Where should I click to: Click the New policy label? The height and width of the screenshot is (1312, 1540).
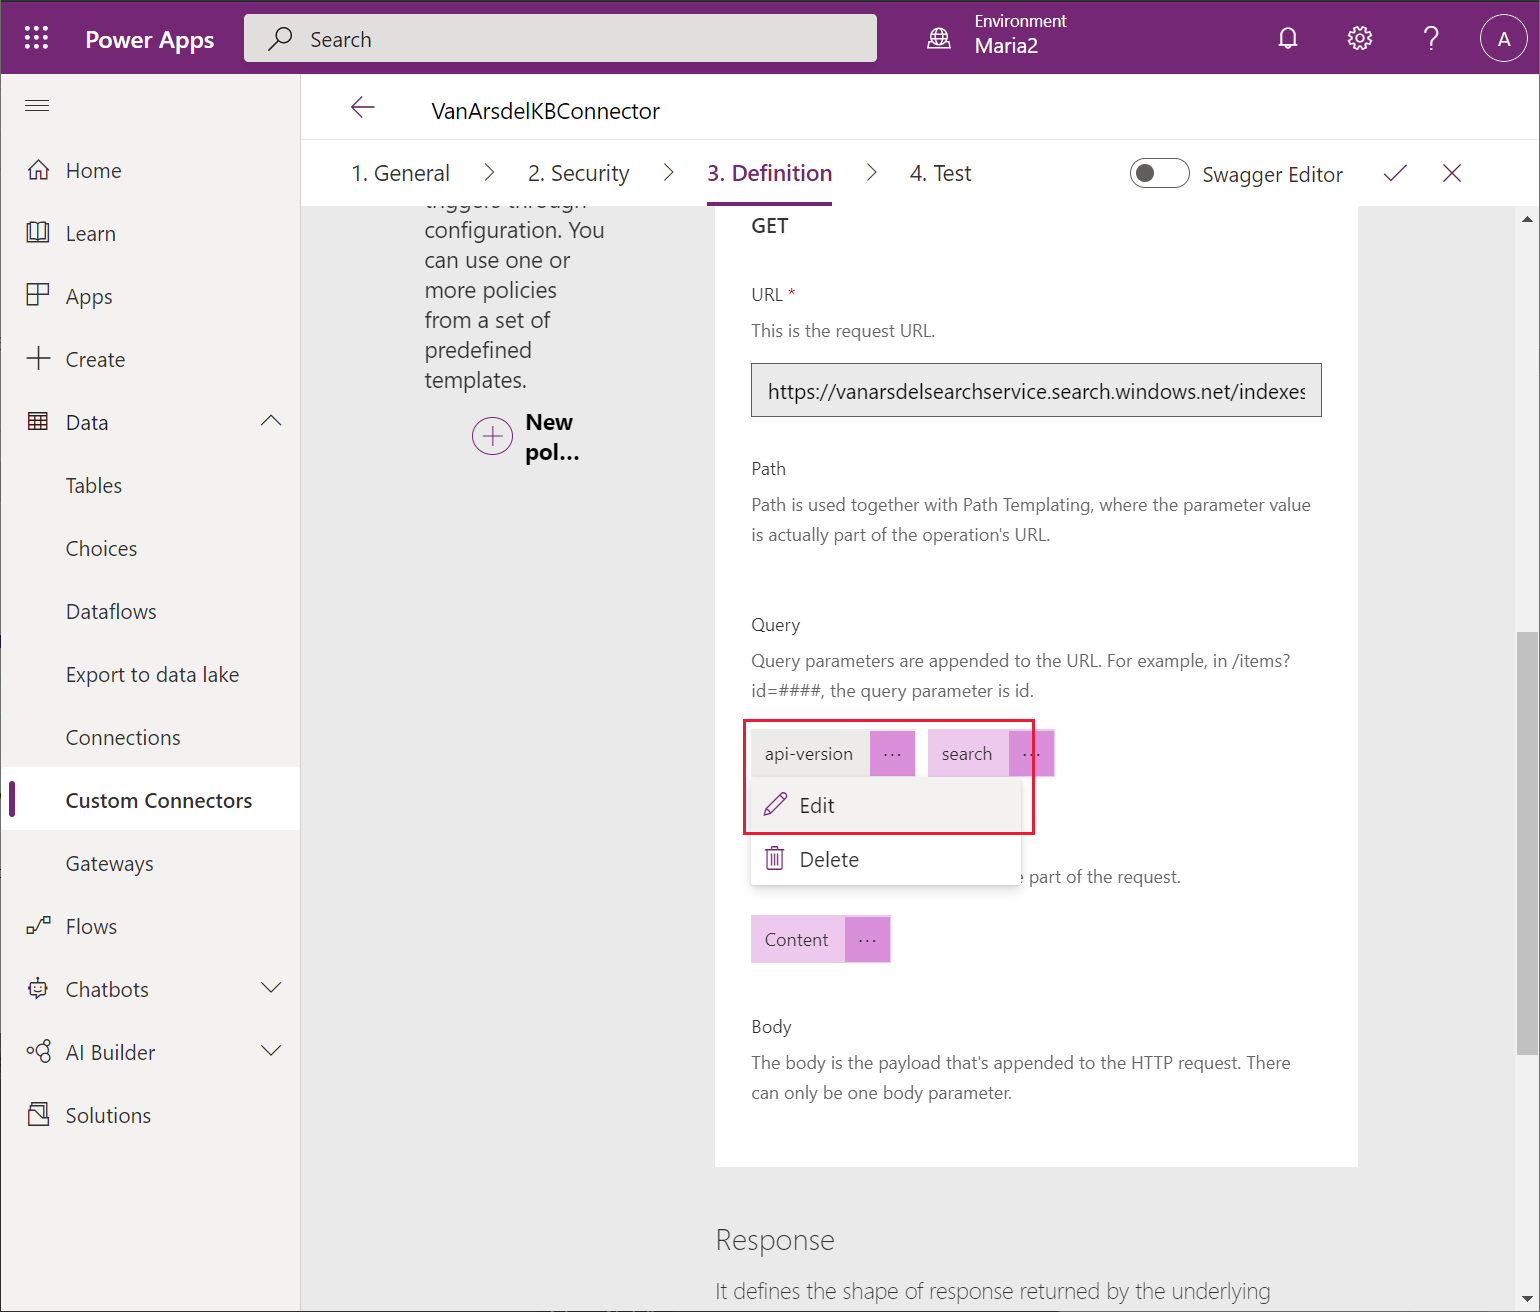(x=552, y=437)
